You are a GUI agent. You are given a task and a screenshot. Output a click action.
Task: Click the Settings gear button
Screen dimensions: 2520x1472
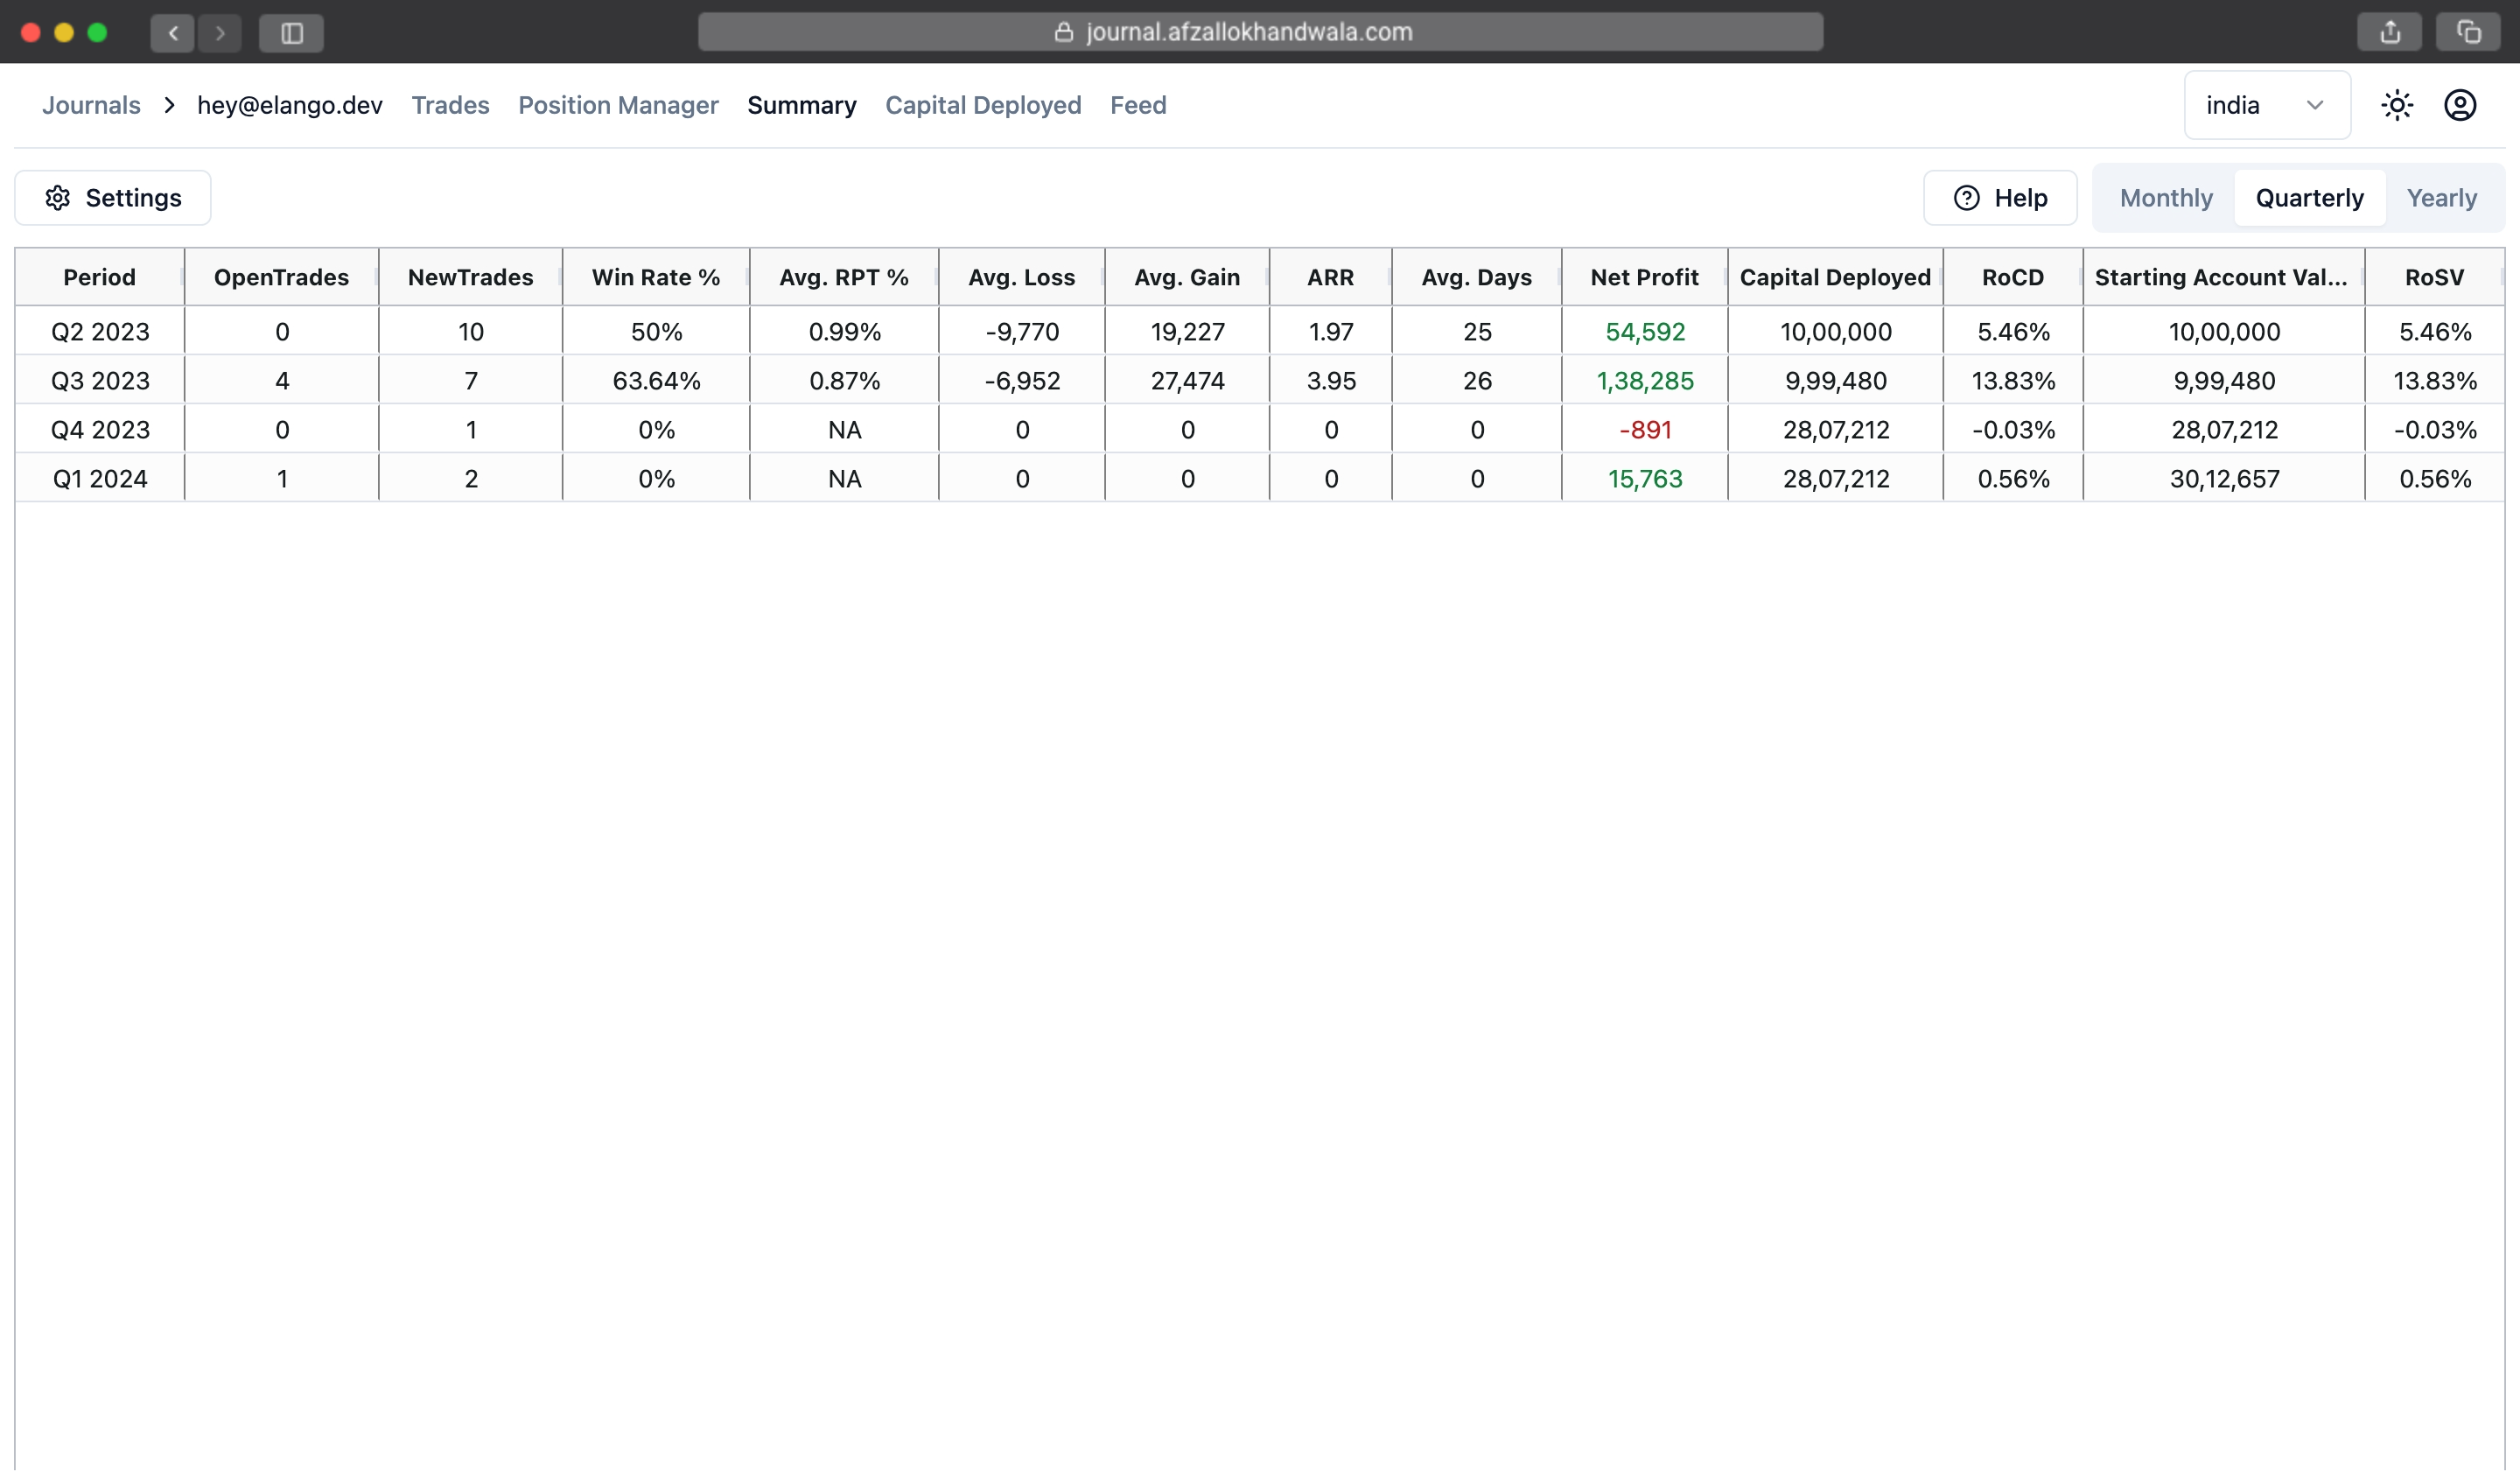click(x=113, y=198)
